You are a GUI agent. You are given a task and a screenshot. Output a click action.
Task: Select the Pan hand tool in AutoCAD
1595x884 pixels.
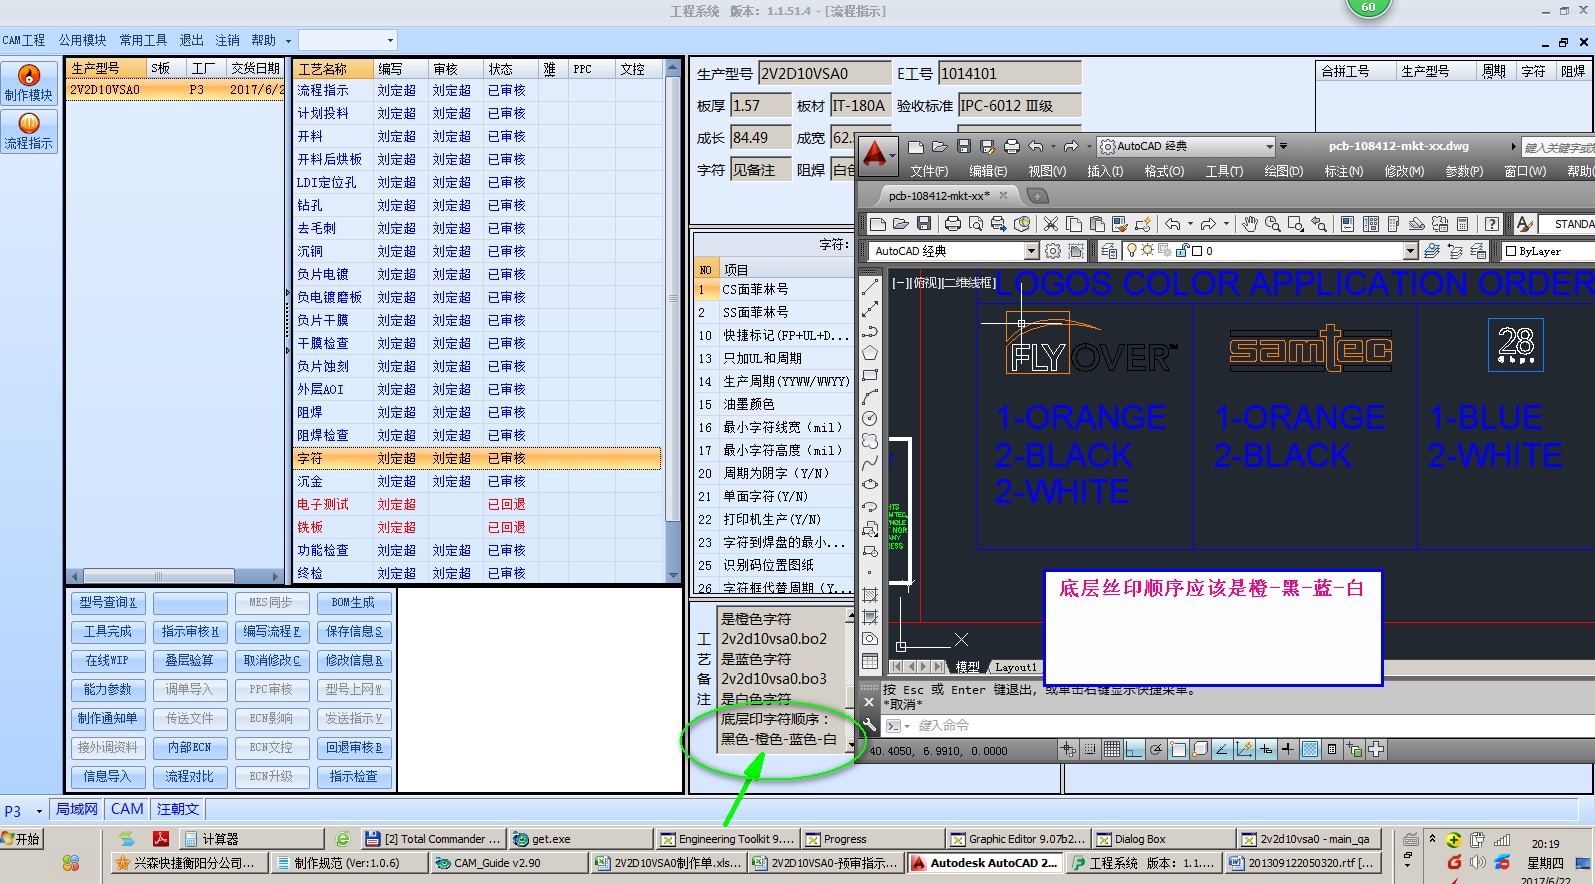pyautogui.click(x=1250, y=224)
